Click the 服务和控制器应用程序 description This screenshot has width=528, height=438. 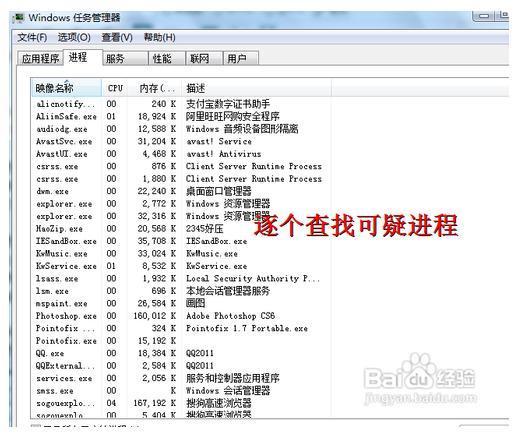(x=233, y=378)
